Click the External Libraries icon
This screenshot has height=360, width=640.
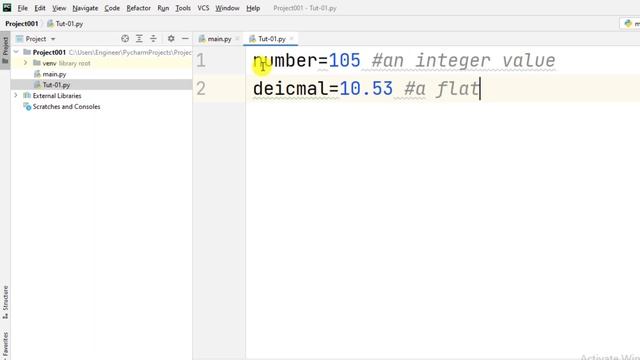point(27,96)
